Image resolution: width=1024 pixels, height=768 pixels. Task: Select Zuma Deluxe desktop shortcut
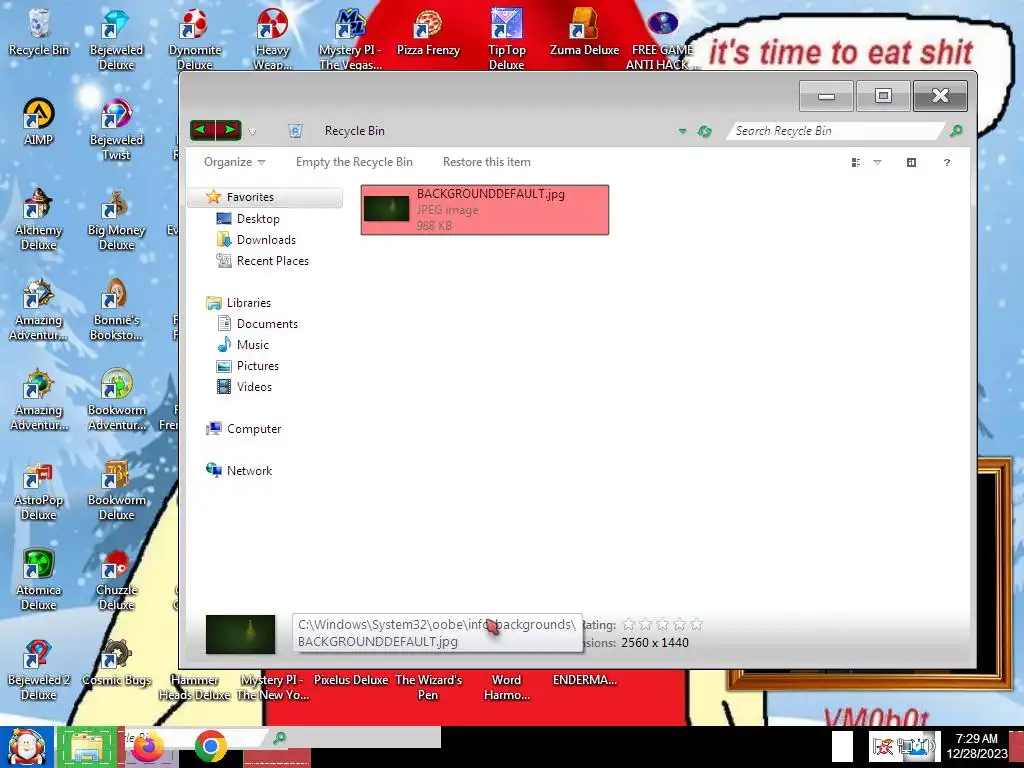pyautogui.click(x=584, y=33)
